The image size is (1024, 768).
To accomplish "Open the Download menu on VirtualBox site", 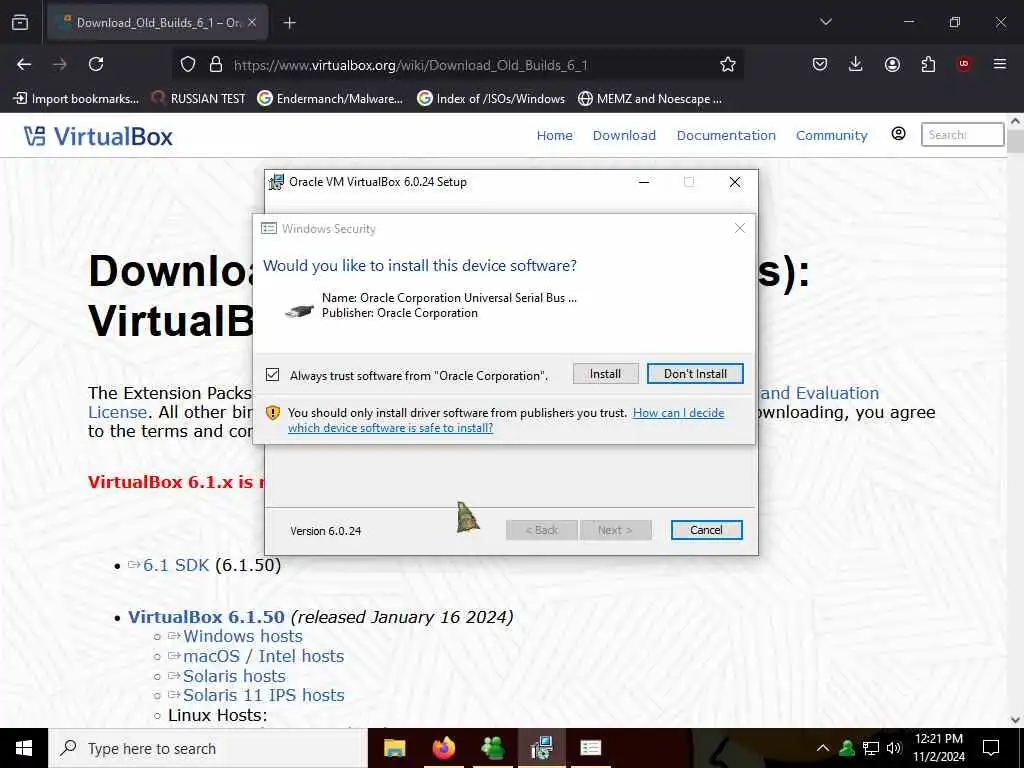I will (624, 135).
